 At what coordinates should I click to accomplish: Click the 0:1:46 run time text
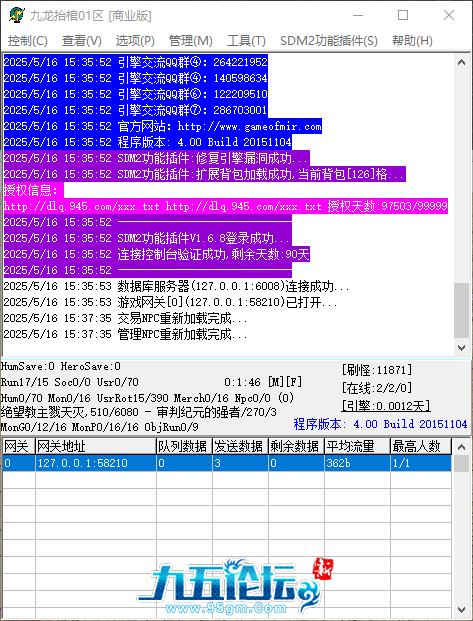click(x=242, y=382)
